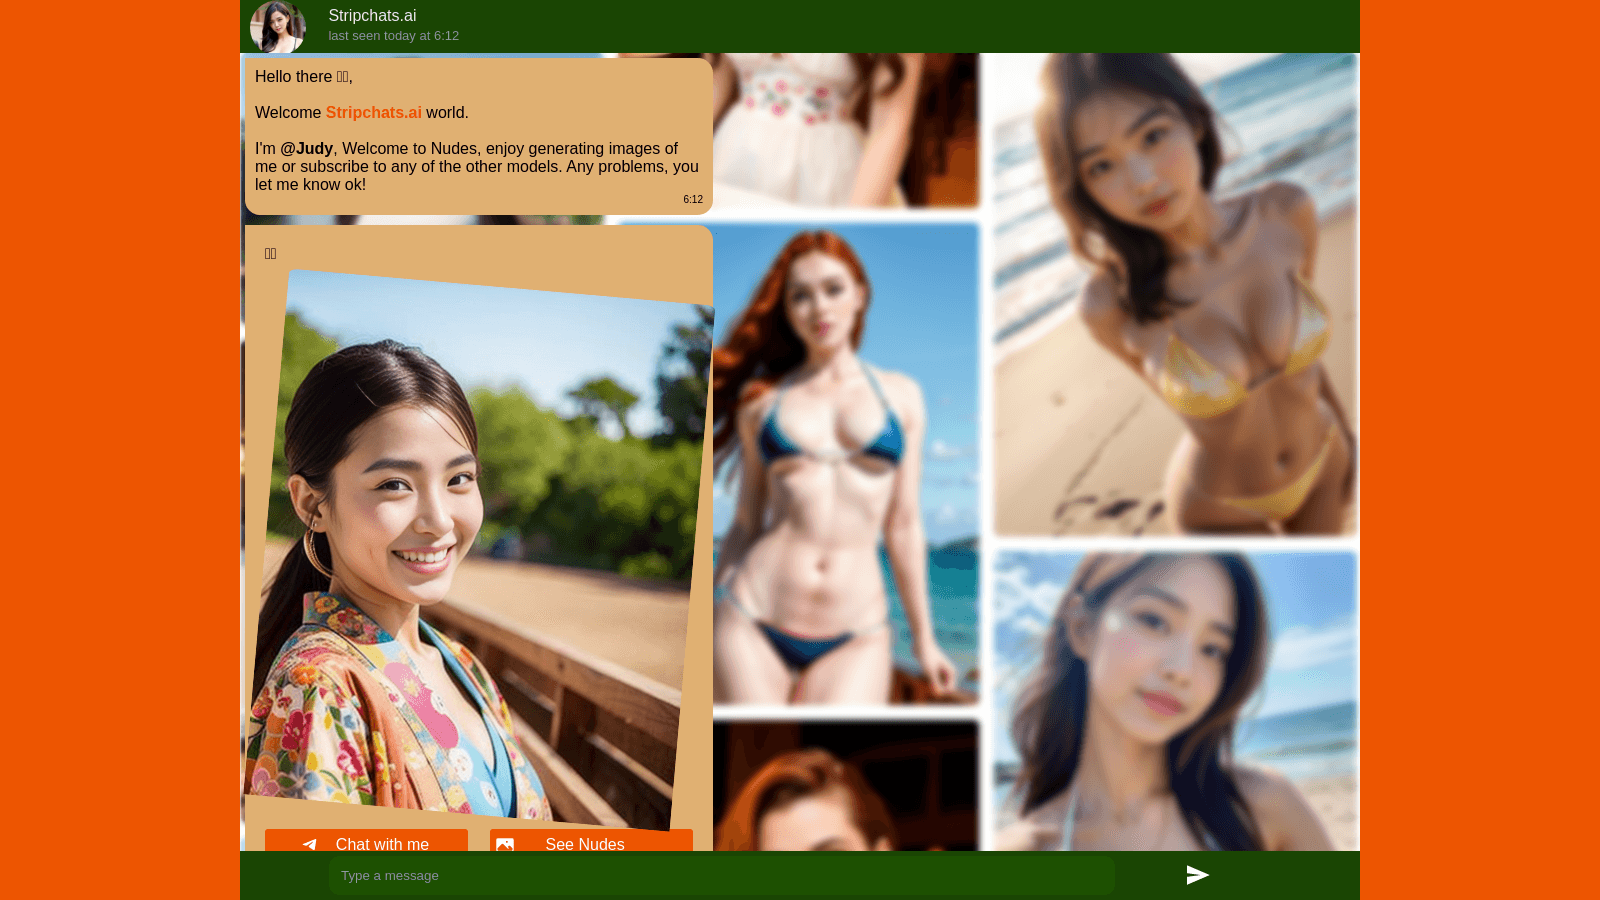Viewport: 1600px width, 900px height.
Task: Click the 6:12 timestamp in the welcome bubble
Action: tap(693, 200)
